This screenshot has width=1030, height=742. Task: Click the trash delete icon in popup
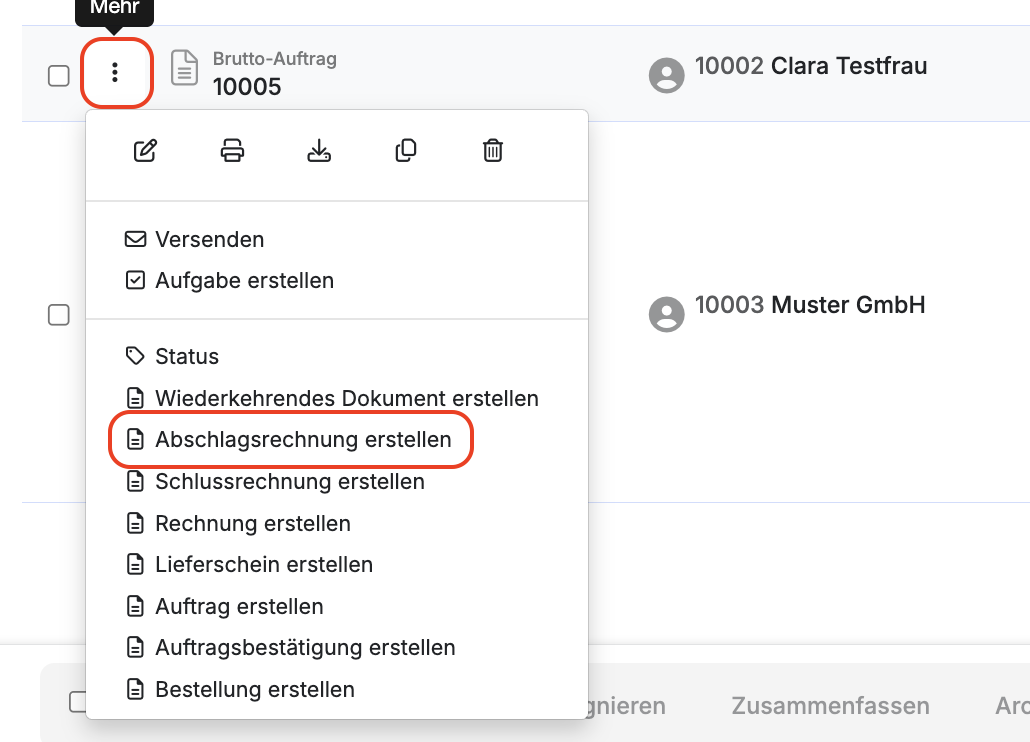tap(493, 151)
